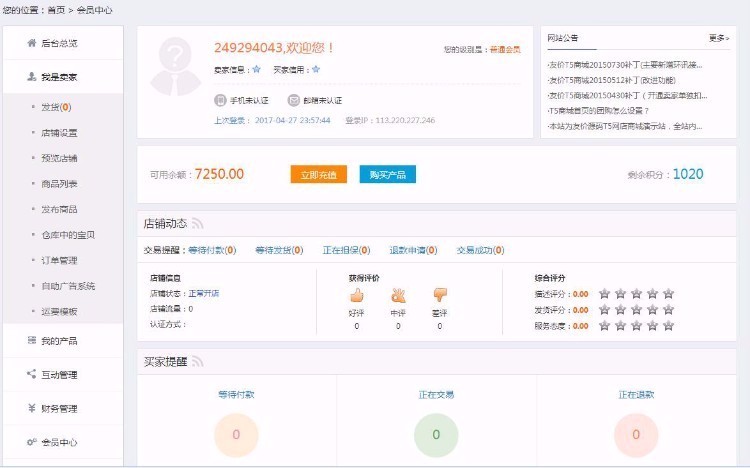Click the 正在退款 red circle counter

636,435
